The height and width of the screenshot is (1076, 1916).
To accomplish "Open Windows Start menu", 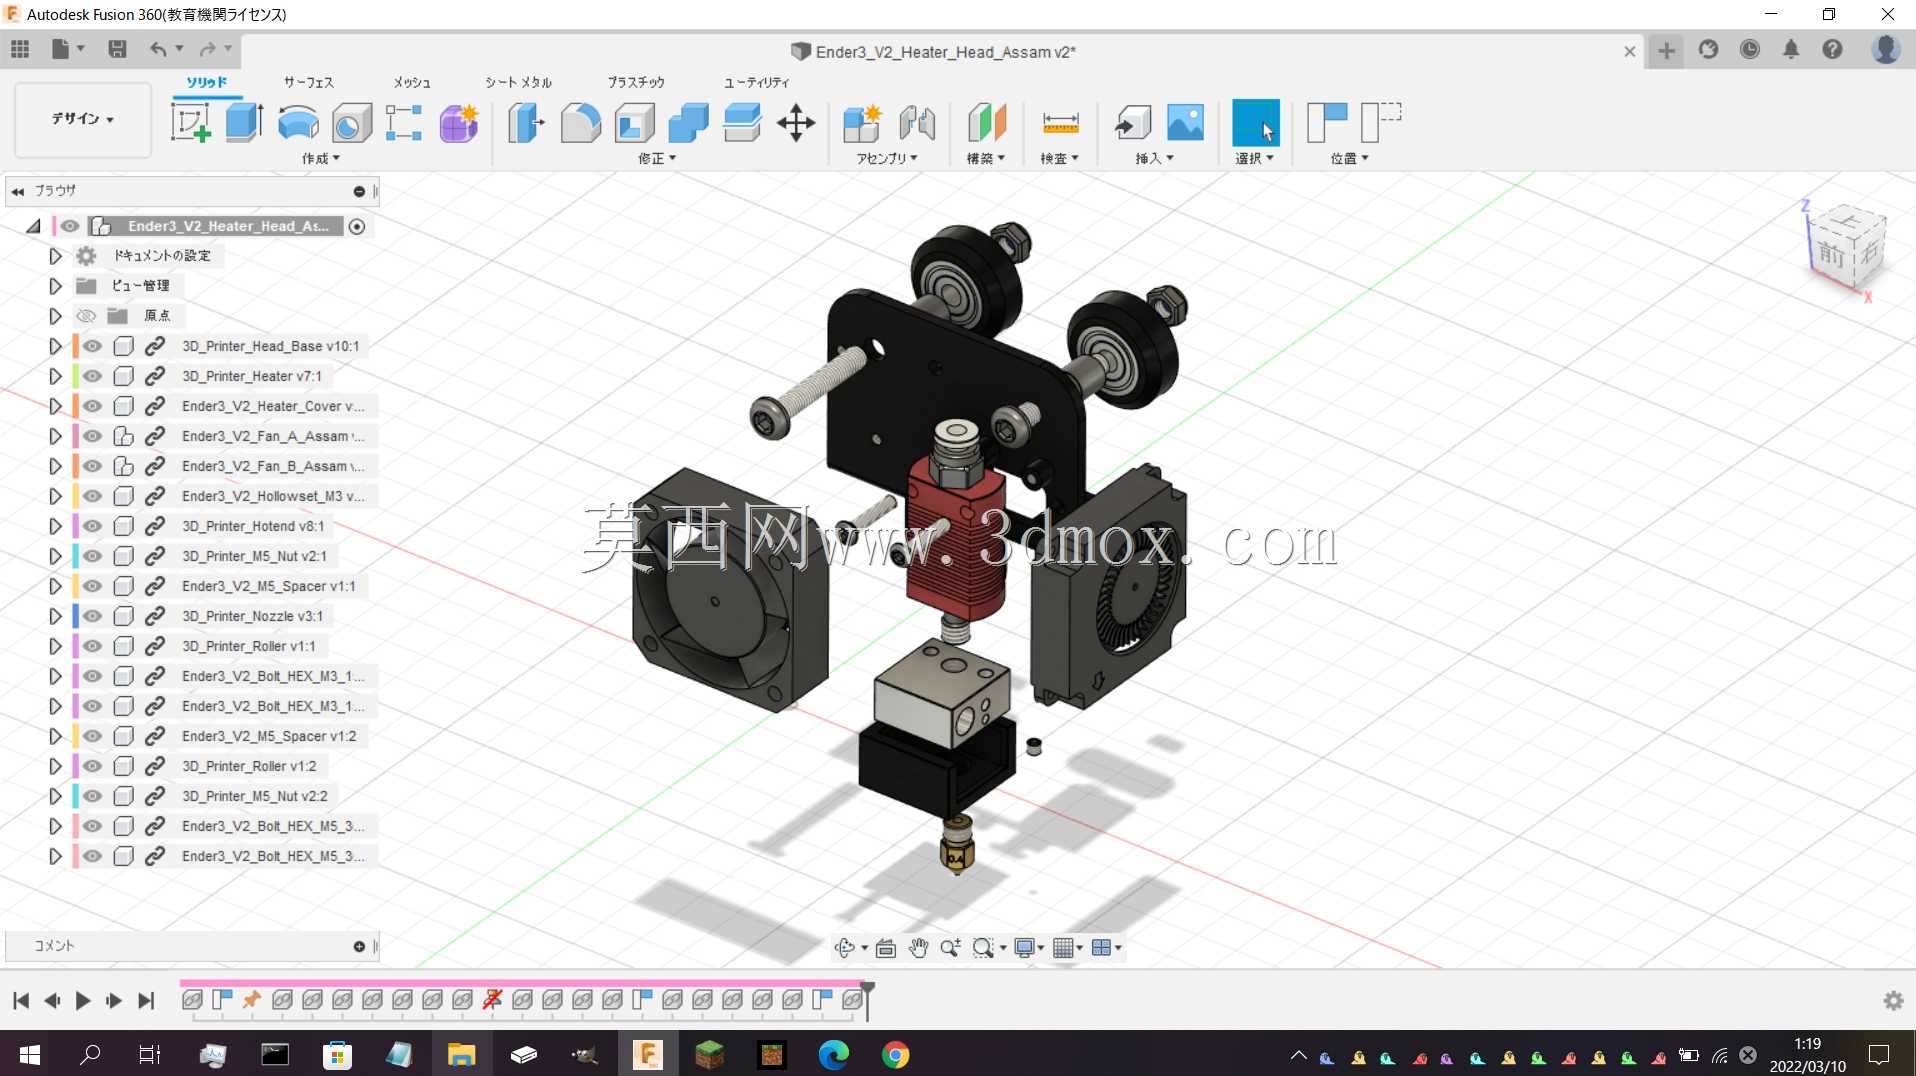I will pyautogui.click(x=29, y=1054).
